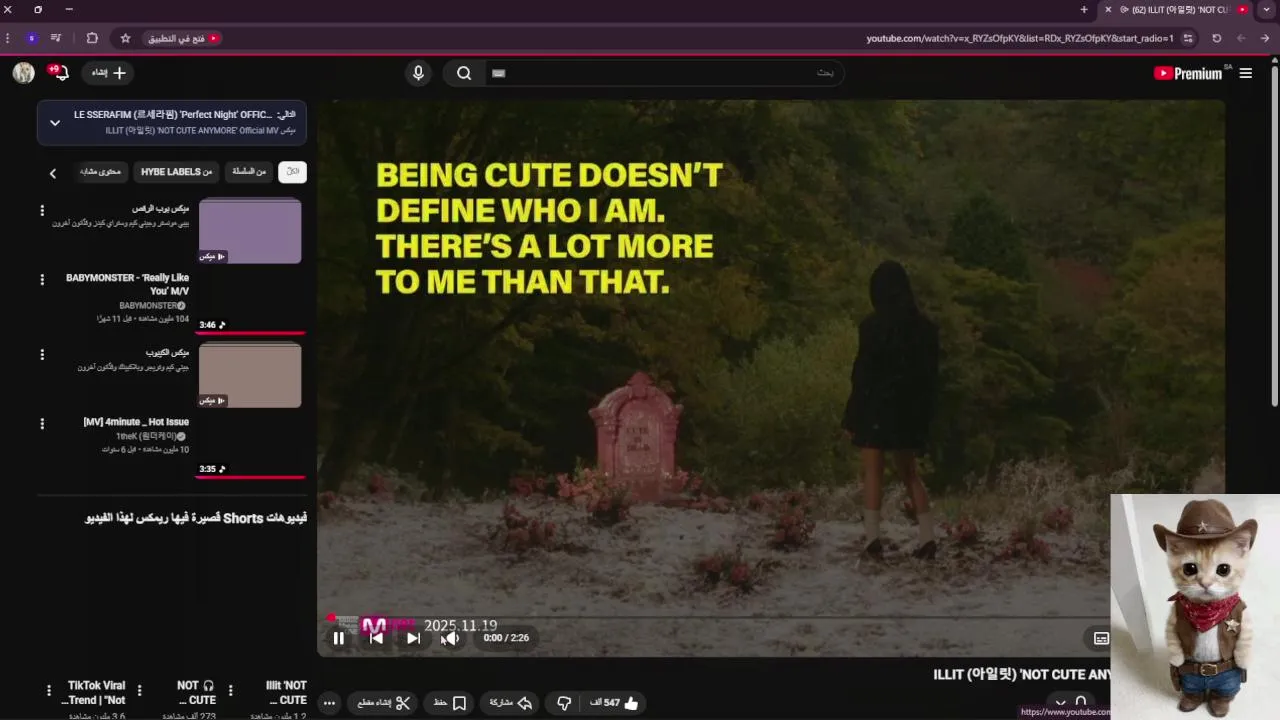Click the cowboy cat overlay image
1280x720 pixels.
point(1195,606)
